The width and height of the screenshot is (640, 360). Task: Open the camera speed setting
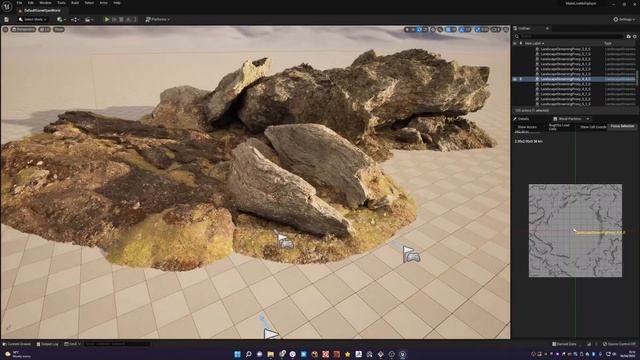(x=496, y=29)
